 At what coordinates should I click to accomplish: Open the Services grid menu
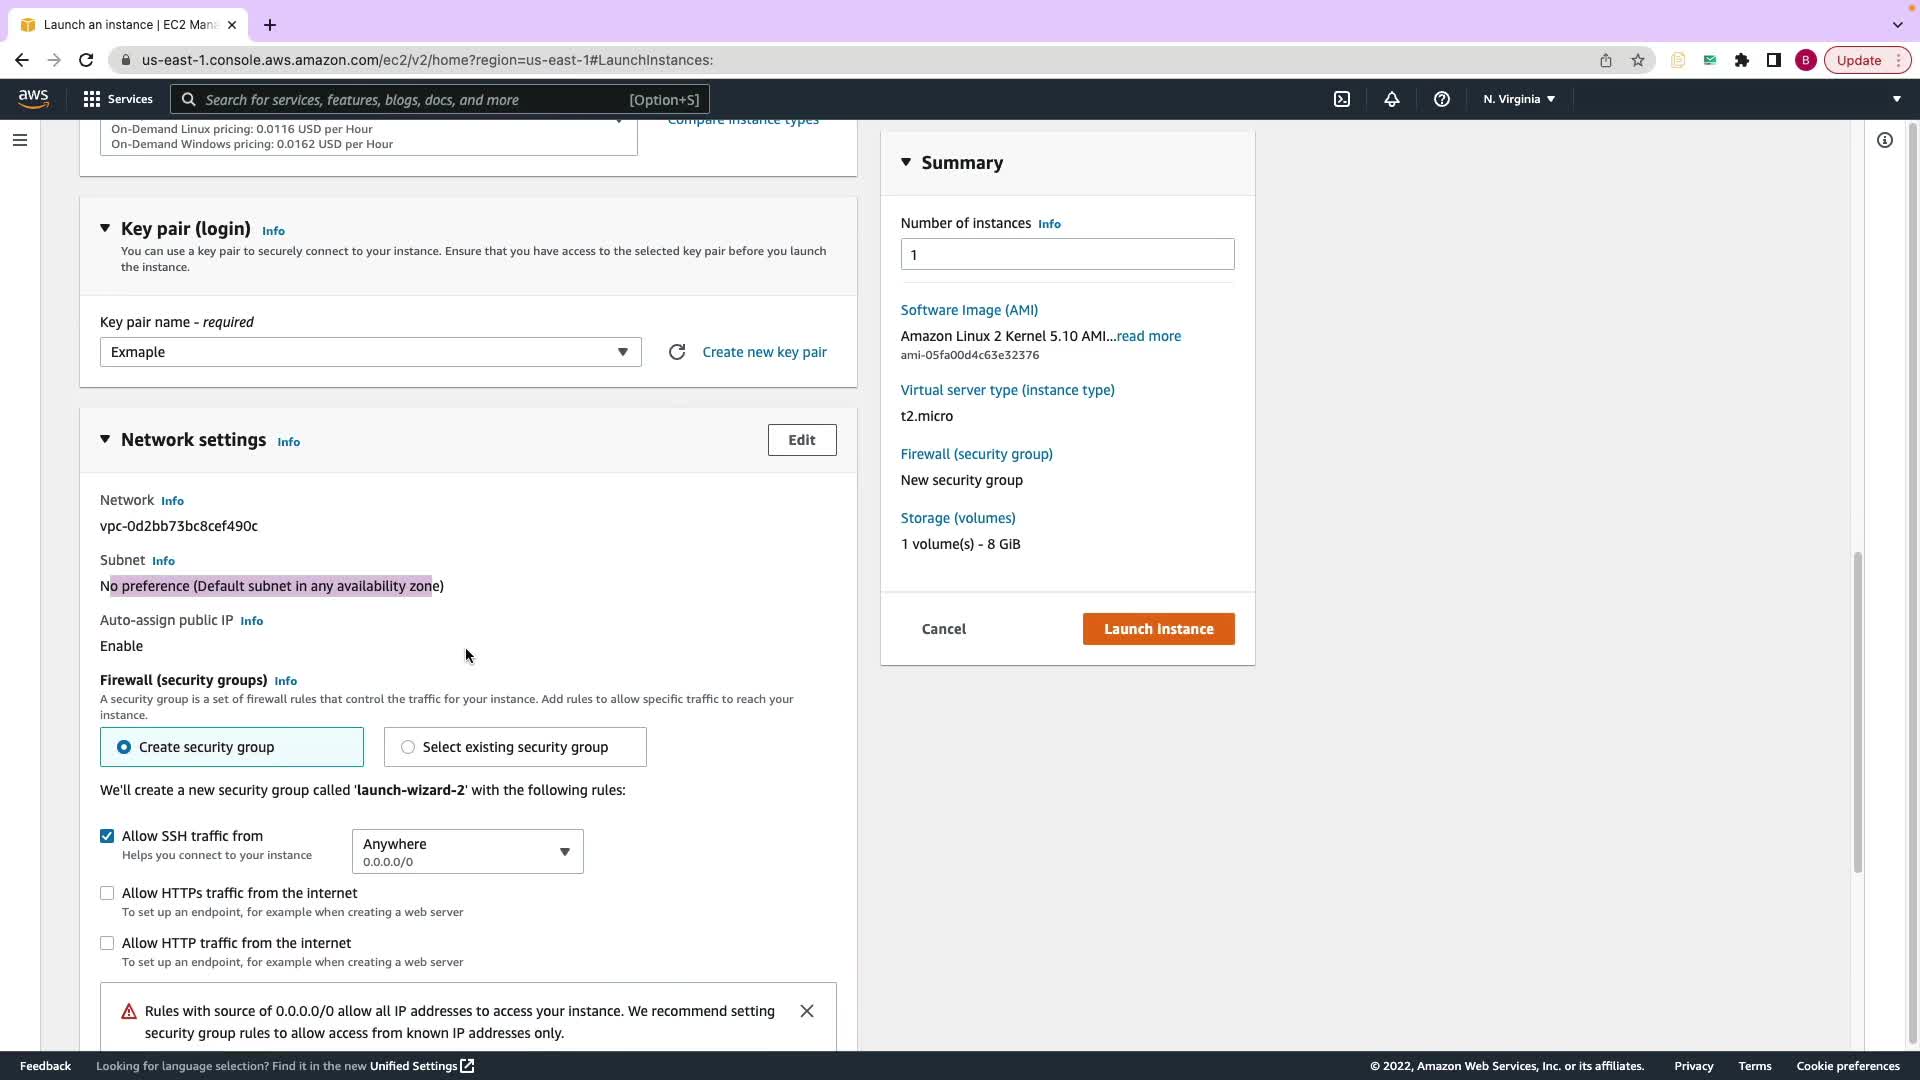(x=118, y=99)
